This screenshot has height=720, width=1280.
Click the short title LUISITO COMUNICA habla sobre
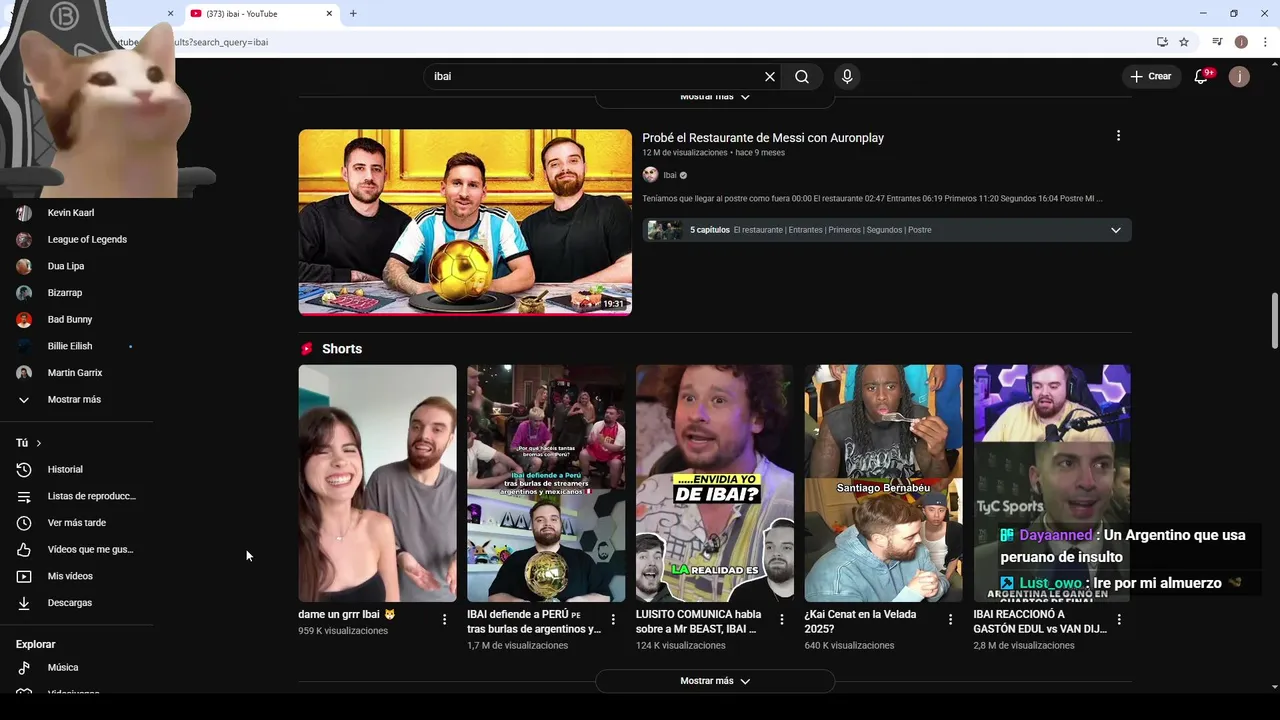click(698, 622)
